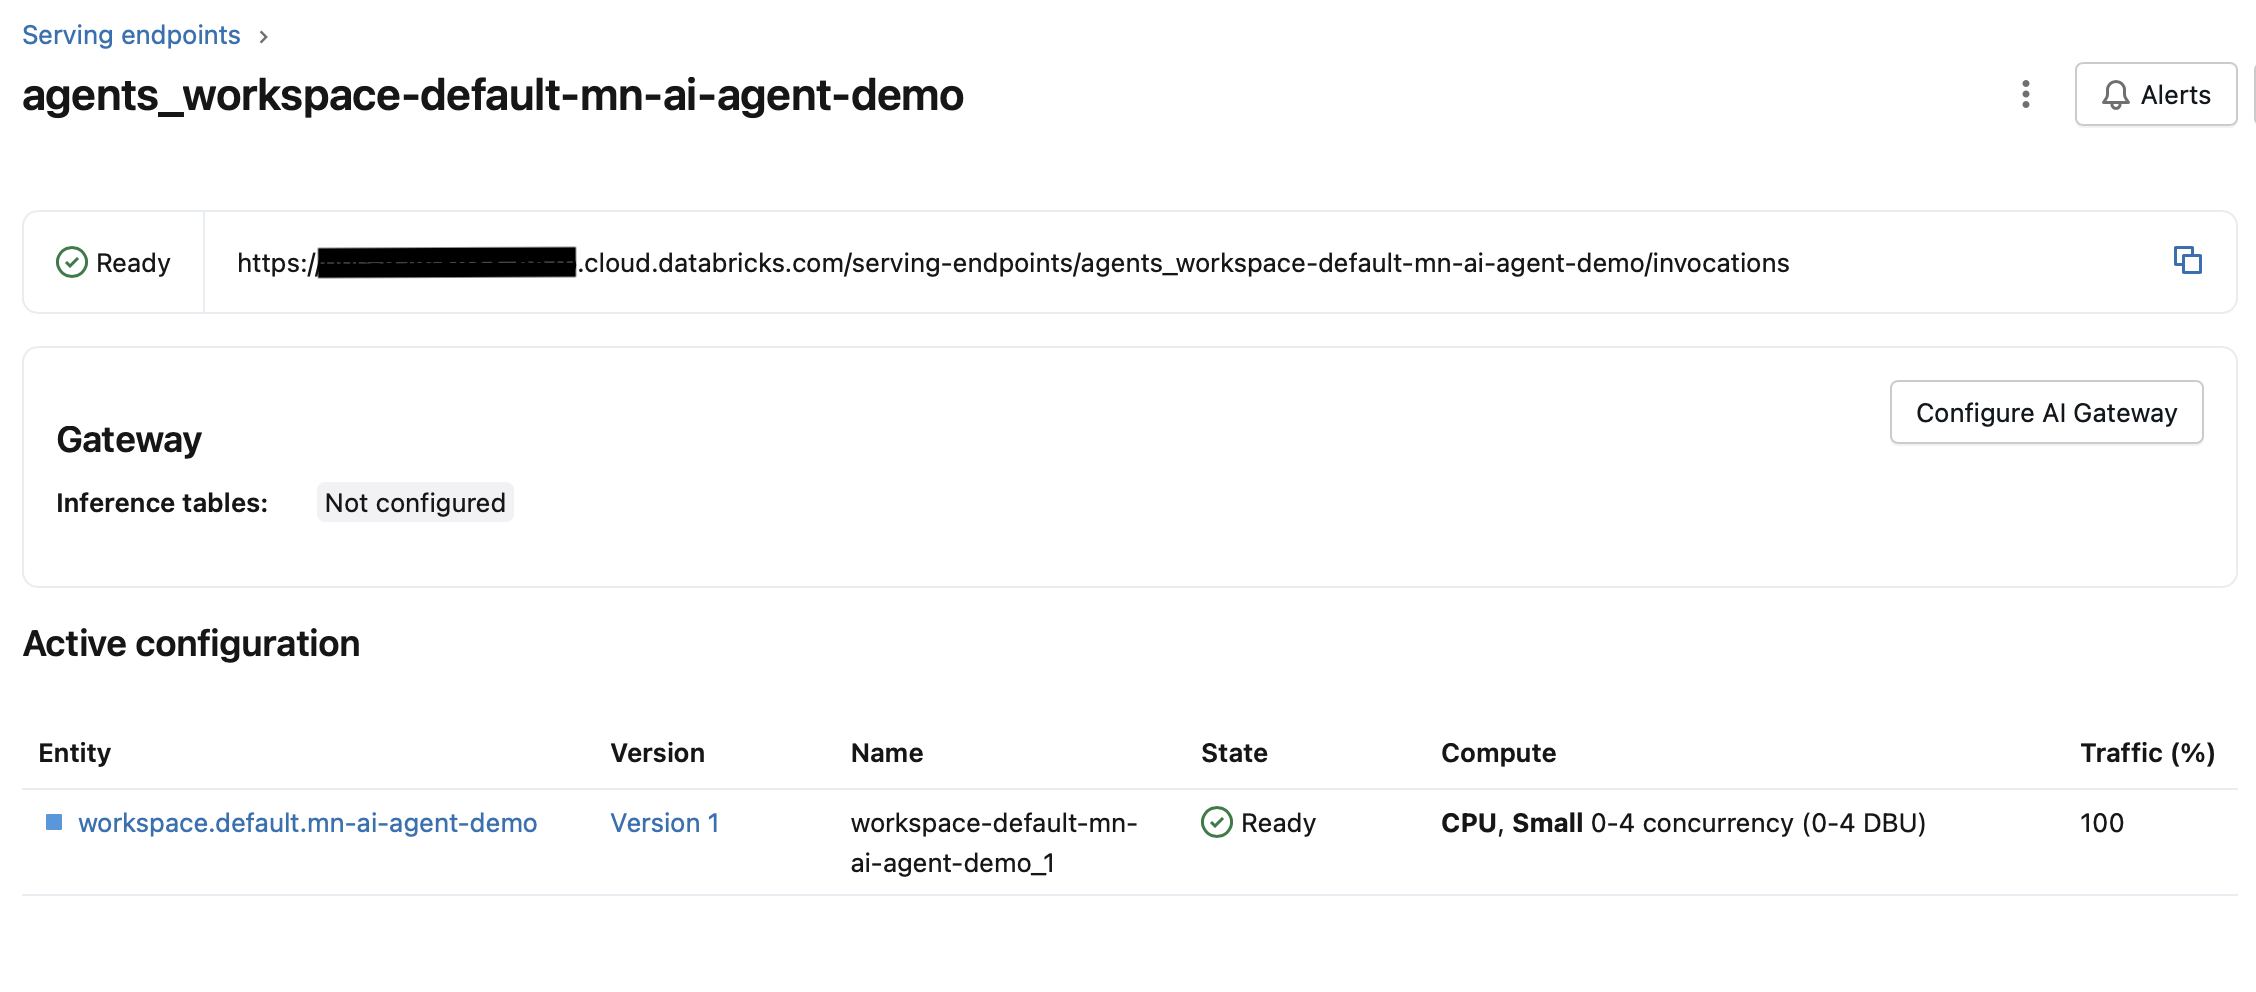The width and height of the screenshot is (2256, 992).
Task: Click the Ready state in the table row
Action: 1258,823
